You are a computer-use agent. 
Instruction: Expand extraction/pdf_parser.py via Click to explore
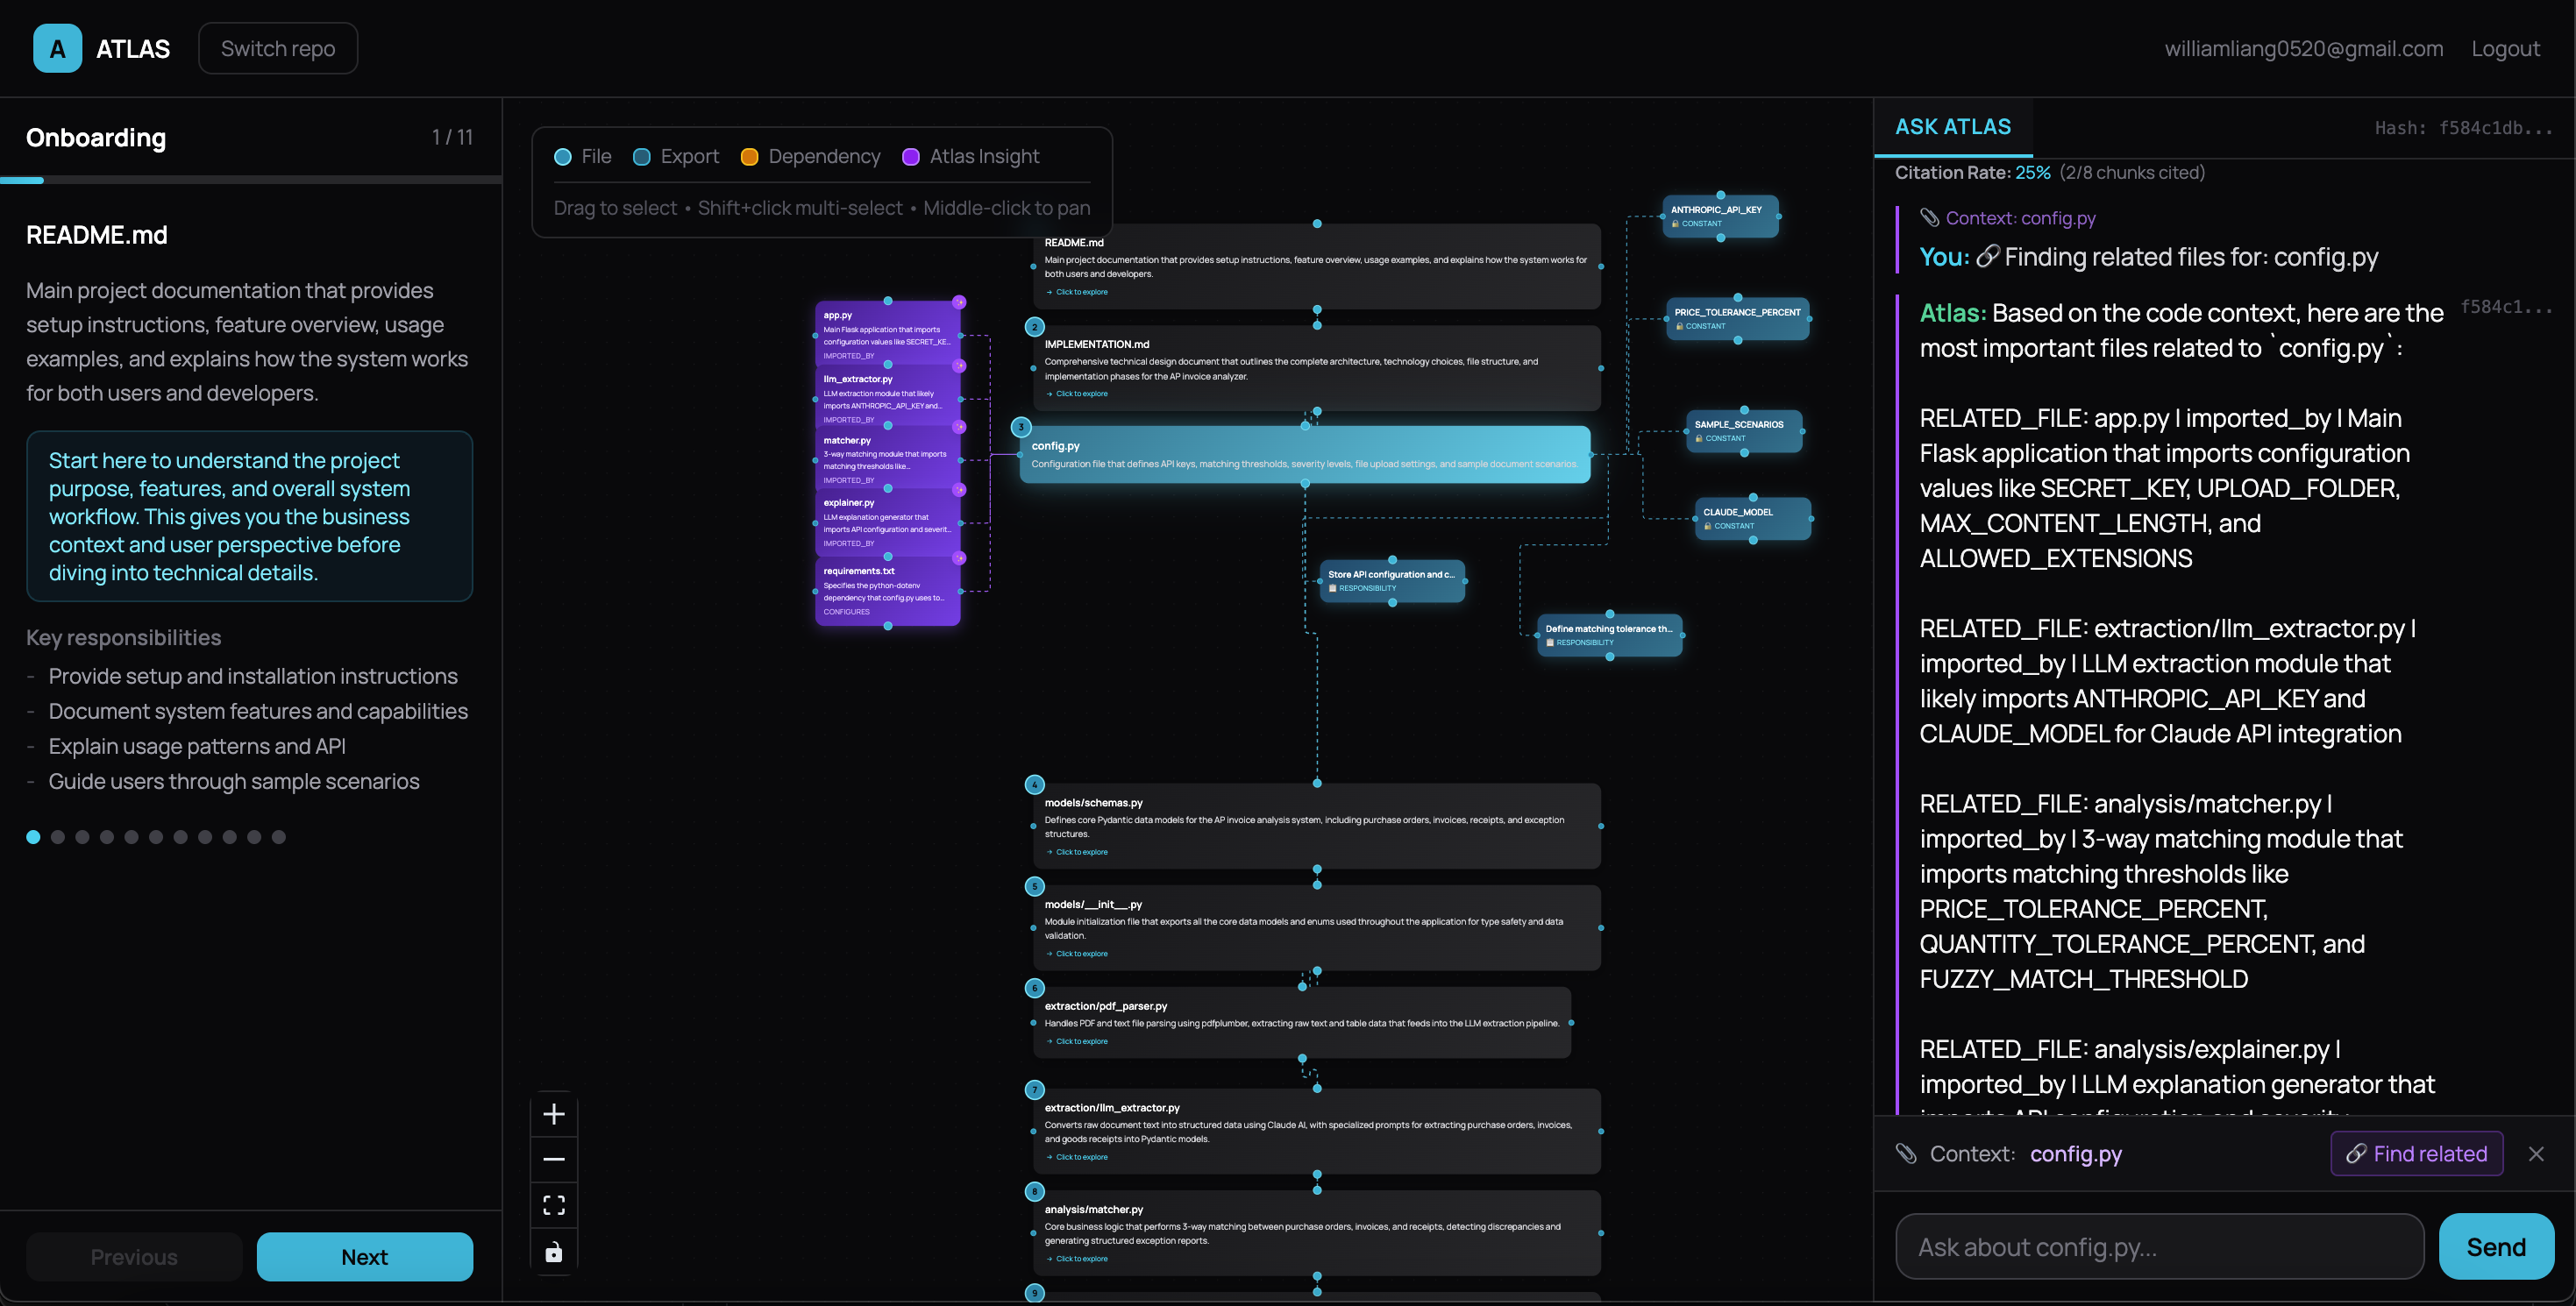point(1081,1041)
